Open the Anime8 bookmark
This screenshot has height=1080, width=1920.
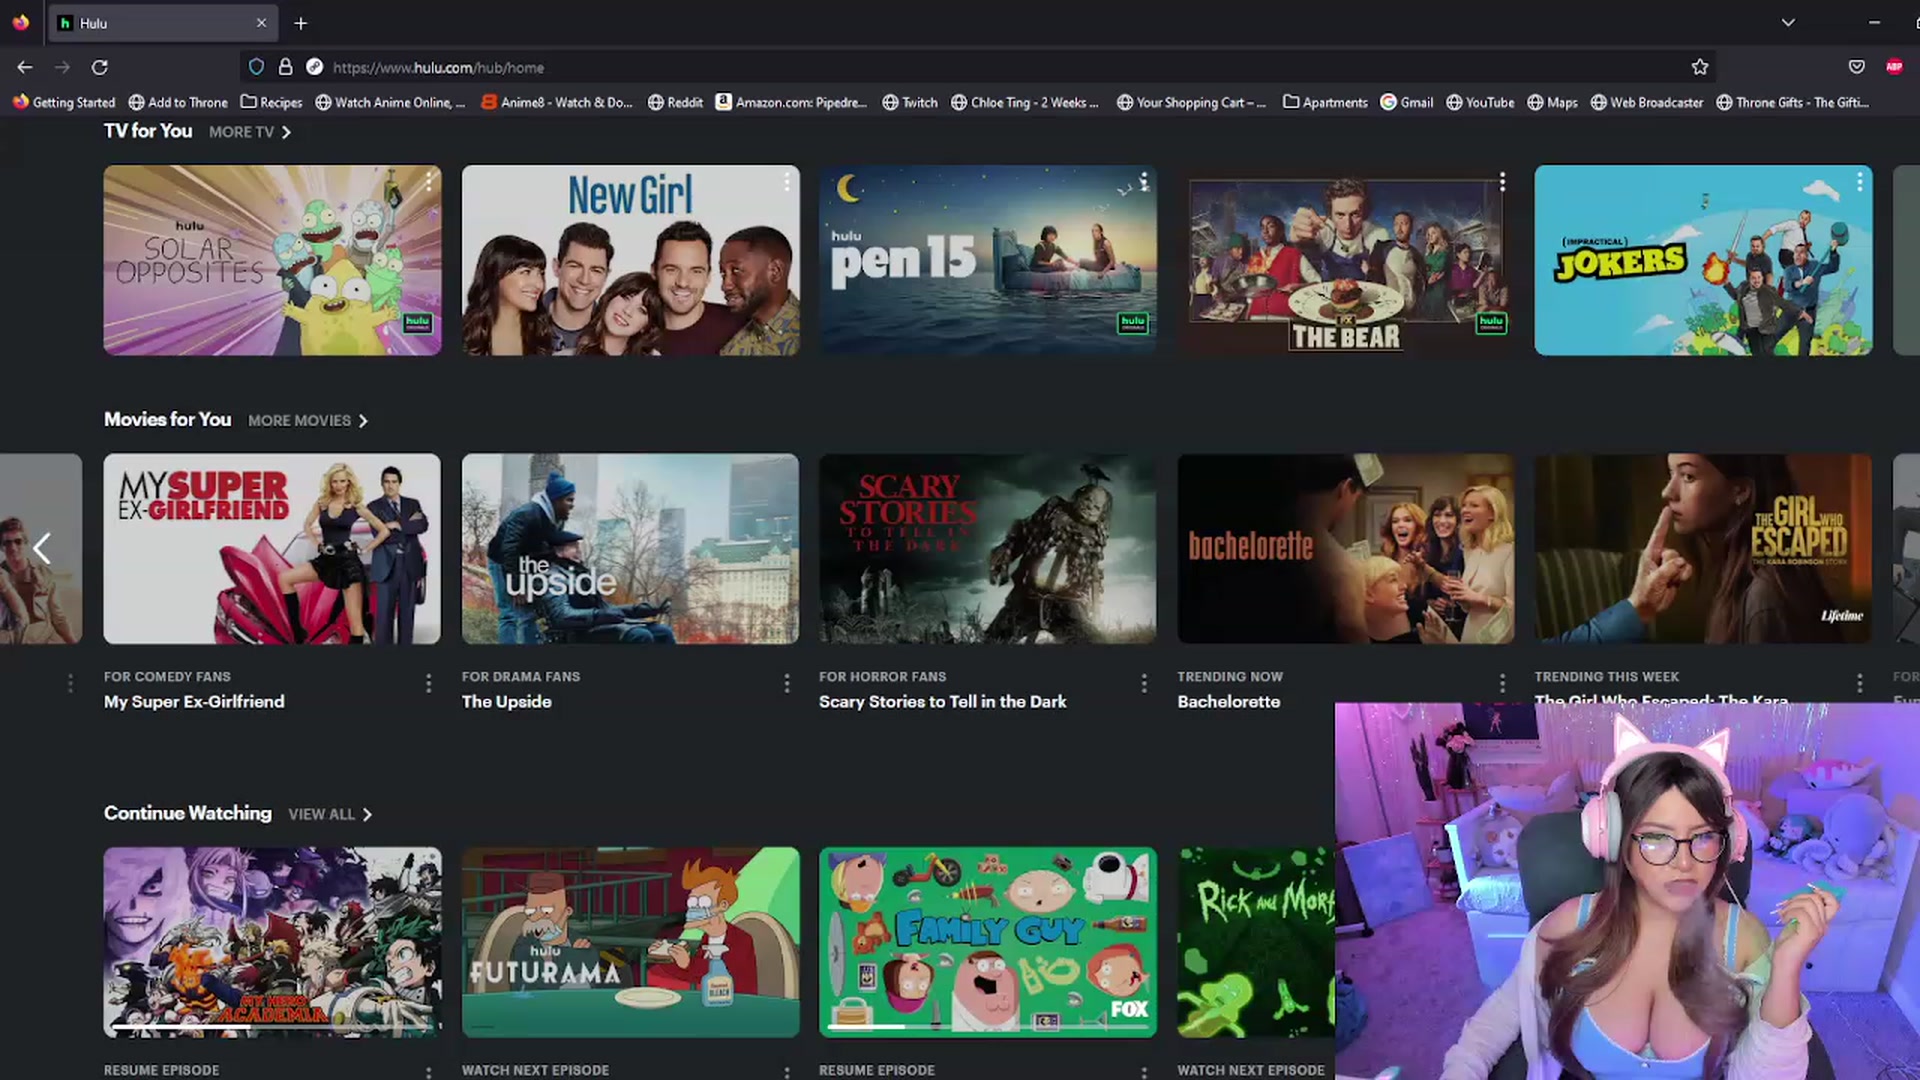557,102
